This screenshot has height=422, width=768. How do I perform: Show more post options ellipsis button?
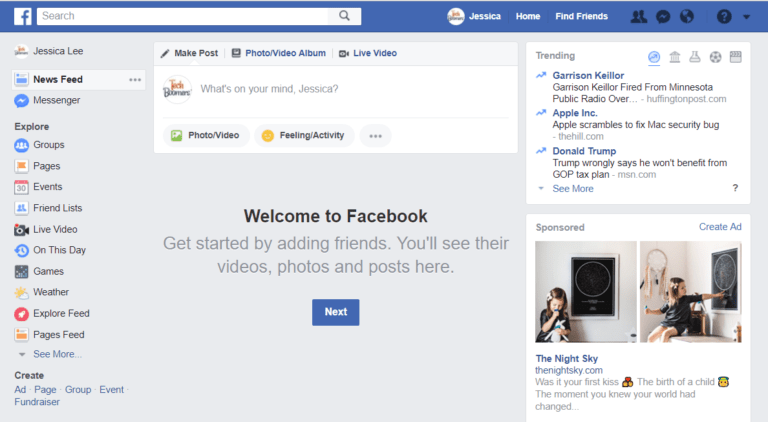(x=375, y=136)
